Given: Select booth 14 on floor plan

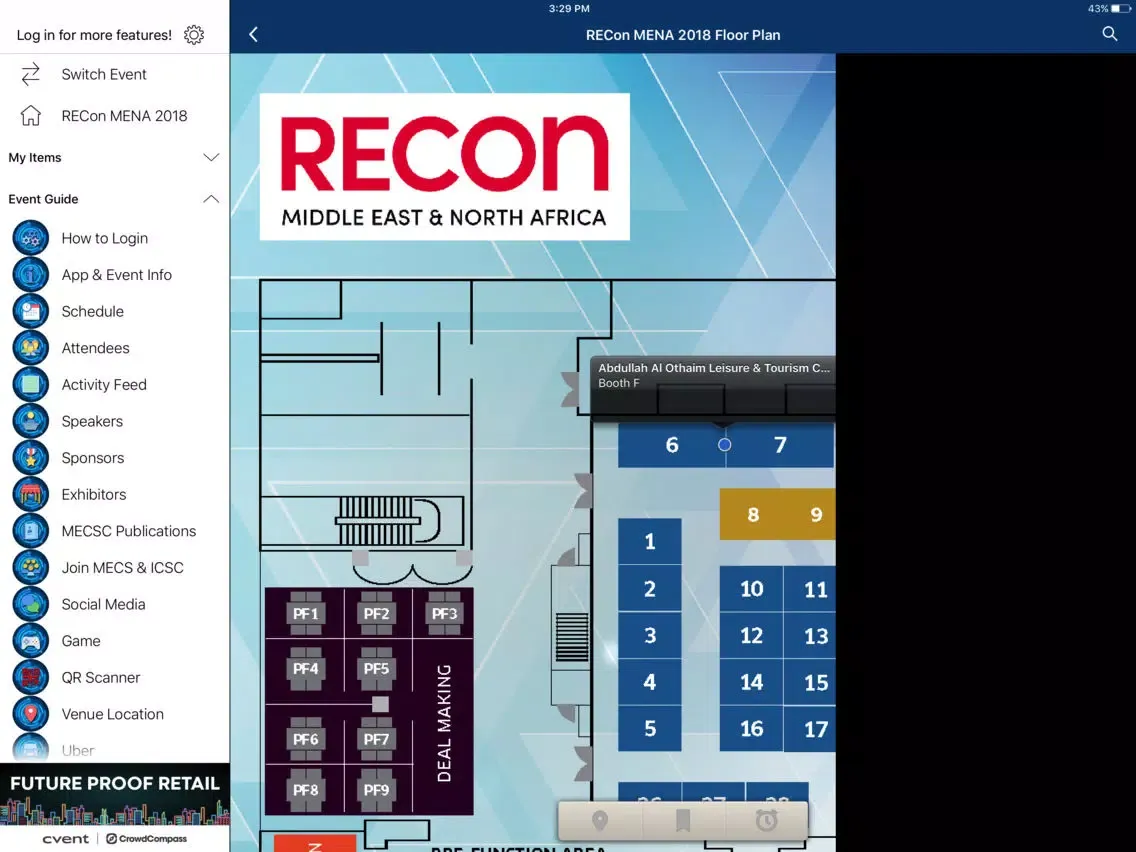Looking at the screenshot, I should (x=751, y=682).
